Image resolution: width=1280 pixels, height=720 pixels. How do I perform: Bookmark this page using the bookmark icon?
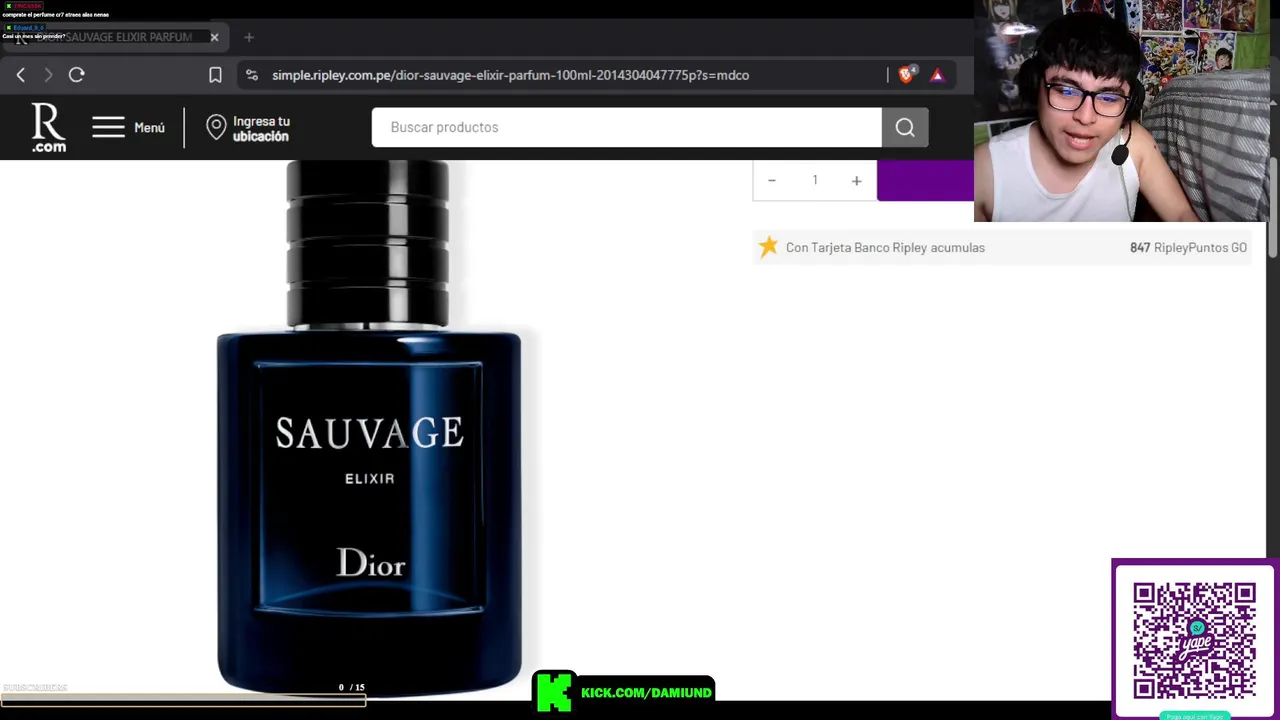(x=215, y=75)
